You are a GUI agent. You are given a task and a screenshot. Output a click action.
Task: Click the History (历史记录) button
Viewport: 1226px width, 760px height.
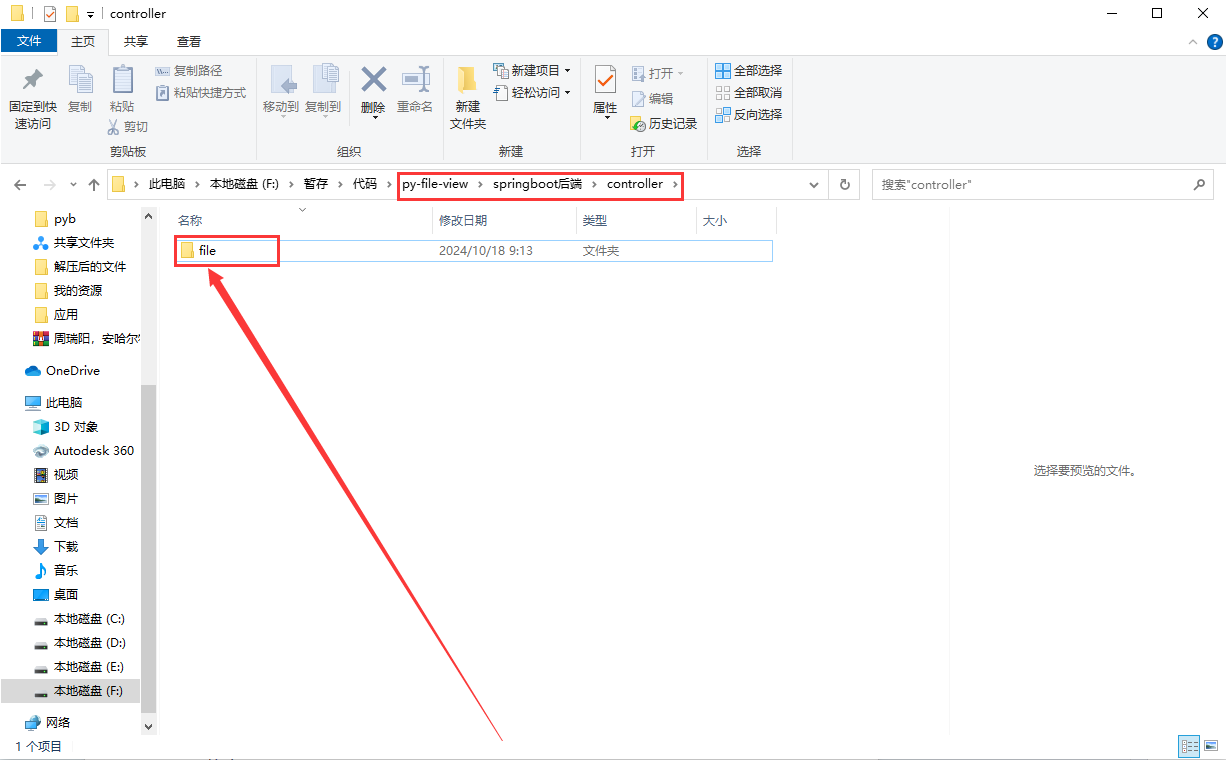(664, 123)
